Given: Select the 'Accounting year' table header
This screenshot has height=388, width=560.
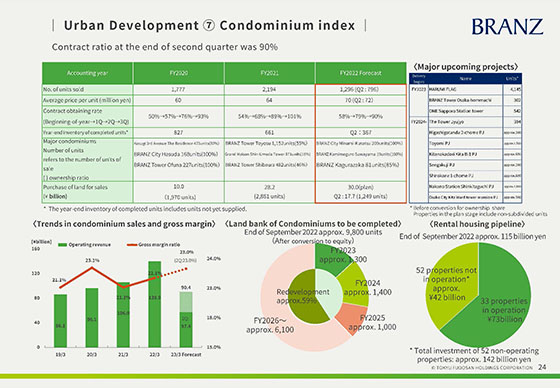Looking at the screenshot, I should pyautogui.click(x=88, y=73).
